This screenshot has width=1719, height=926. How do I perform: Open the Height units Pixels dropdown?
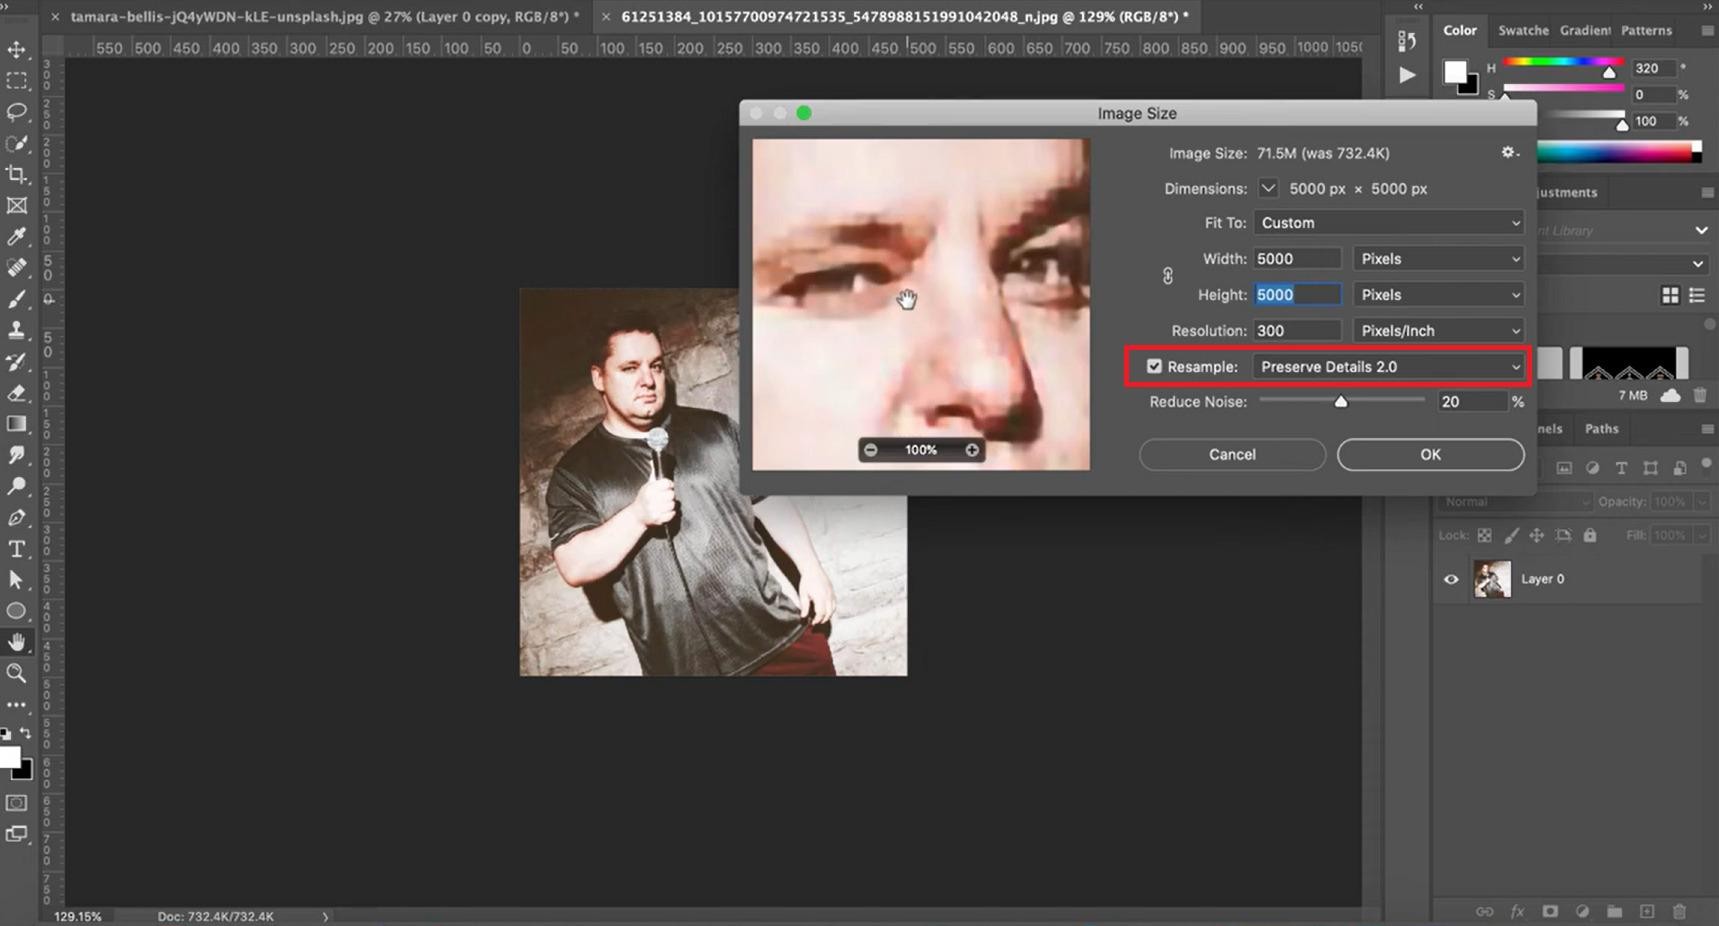click(1439, 295)
